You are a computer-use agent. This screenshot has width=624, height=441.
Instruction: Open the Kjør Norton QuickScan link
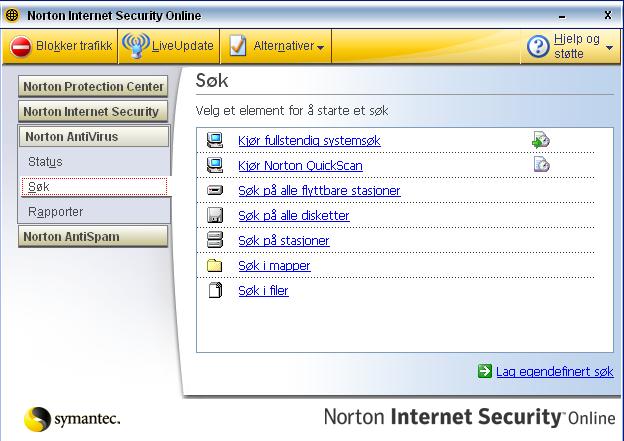(300, 166)
